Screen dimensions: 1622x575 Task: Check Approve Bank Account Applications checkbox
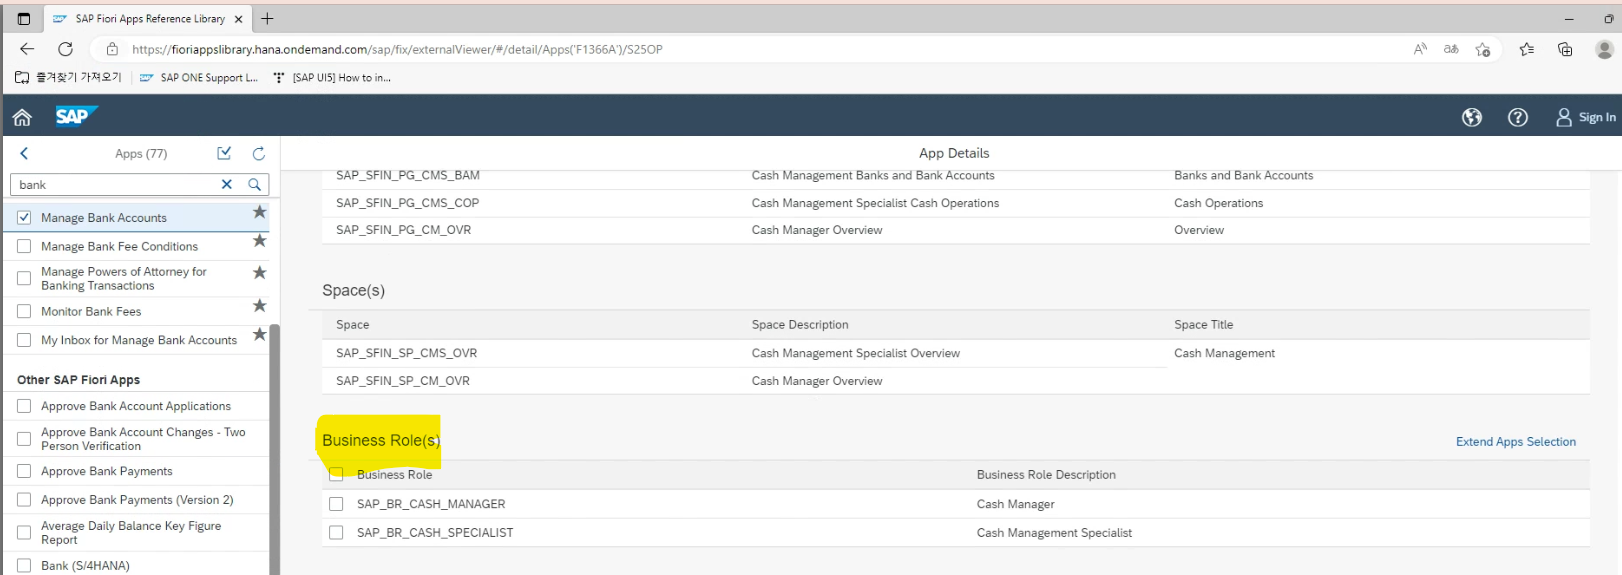[x=24, y=406]
